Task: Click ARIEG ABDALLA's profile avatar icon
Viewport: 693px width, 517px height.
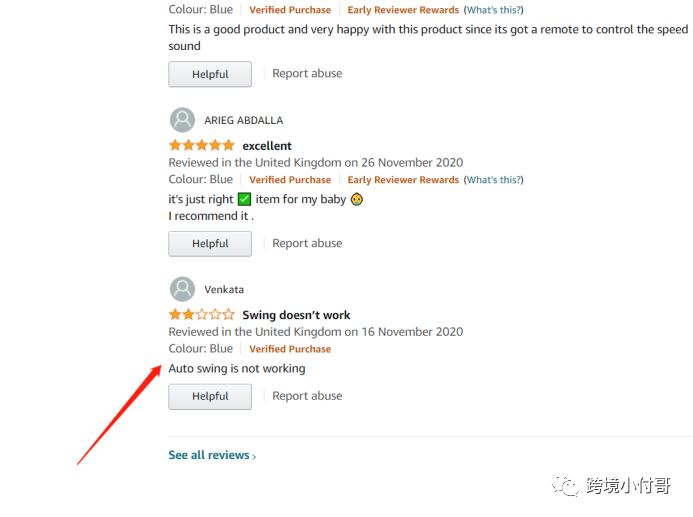Action: (x=182, y=120)
